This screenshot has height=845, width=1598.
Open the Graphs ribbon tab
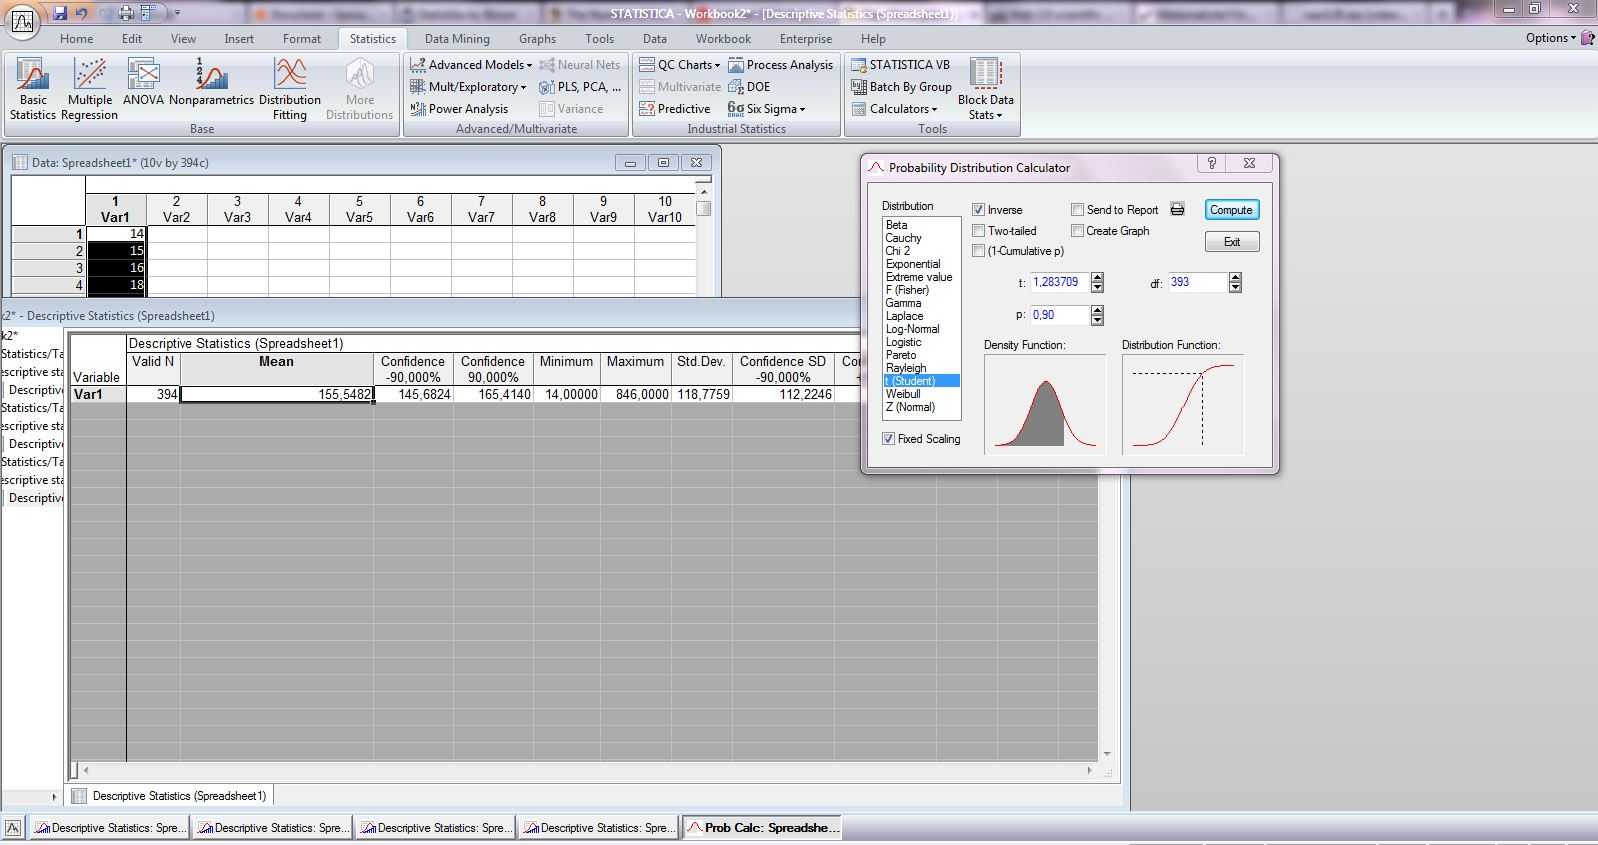[x=537, y=39]
